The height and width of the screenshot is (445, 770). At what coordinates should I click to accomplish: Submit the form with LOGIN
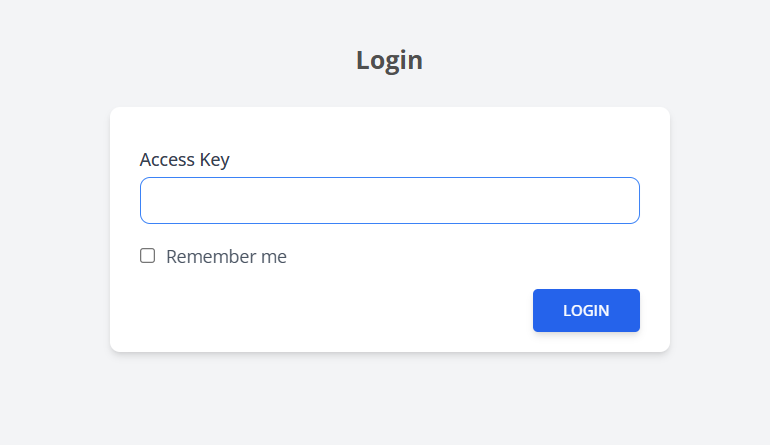pos(586,310)
